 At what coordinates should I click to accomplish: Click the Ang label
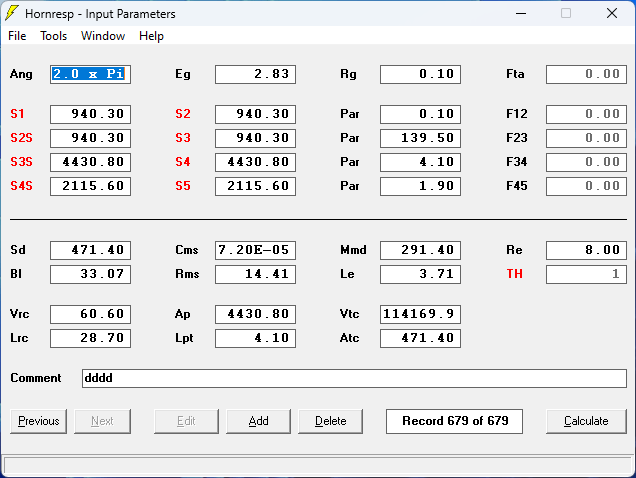21,74
